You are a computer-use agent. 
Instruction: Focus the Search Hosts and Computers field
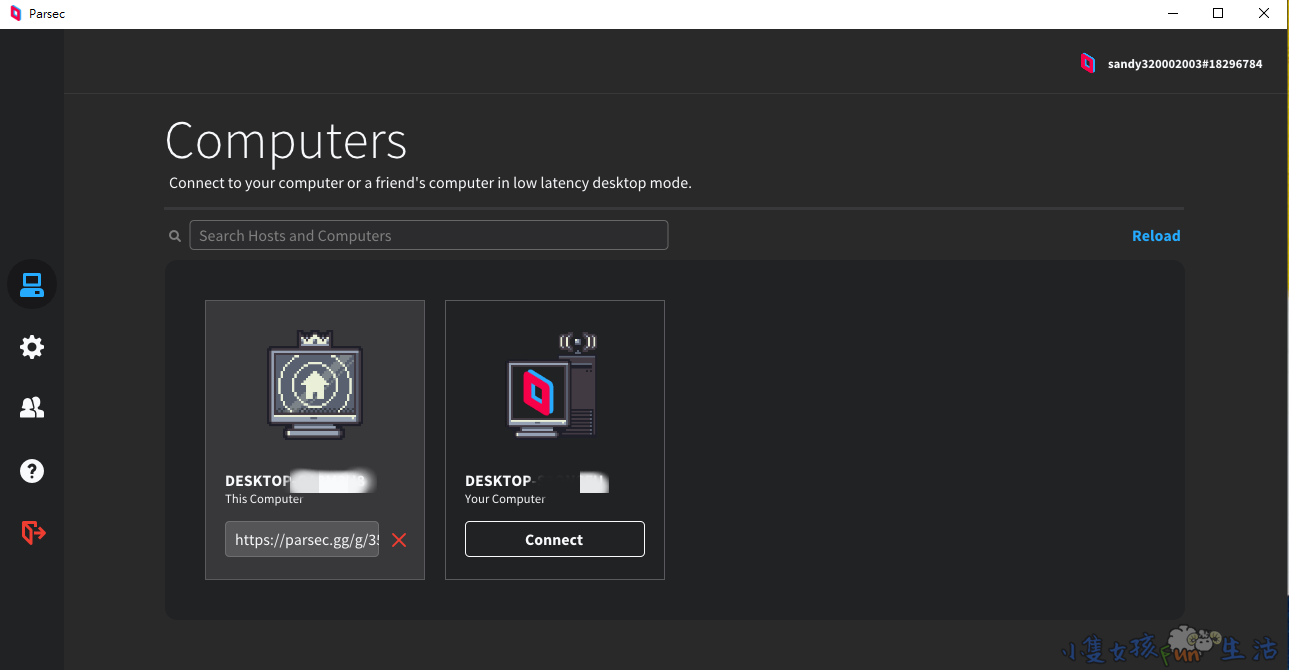[428, 236]
